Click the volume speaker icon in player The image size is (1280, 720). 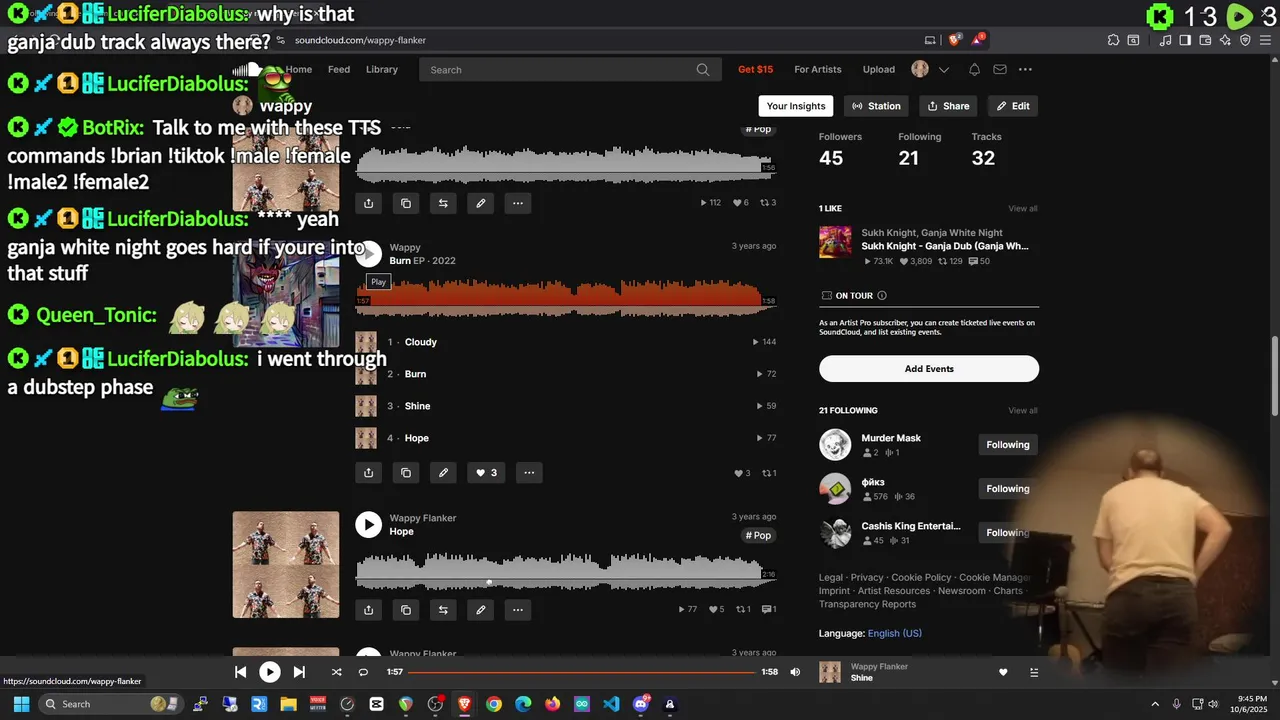click(x=795, y=672)
